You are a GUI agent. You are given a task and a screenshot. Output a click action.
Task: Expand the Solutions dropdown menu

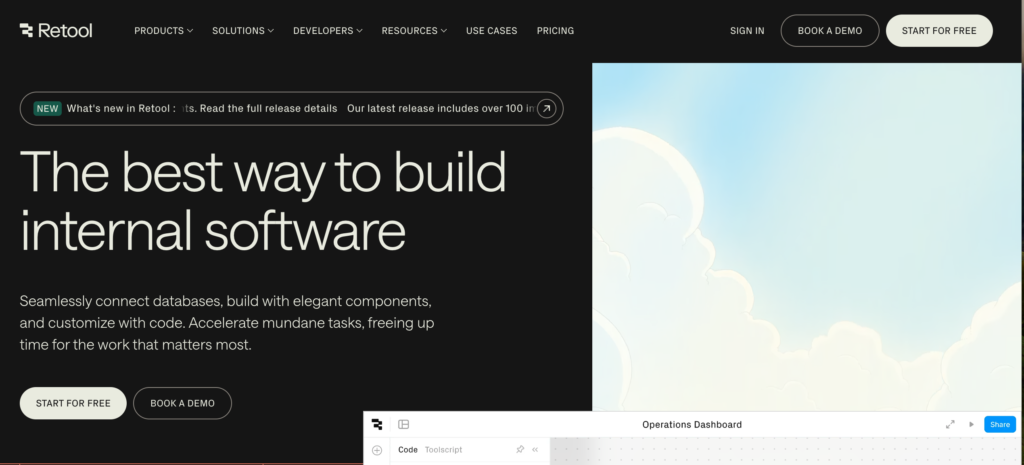coord(243,31)
